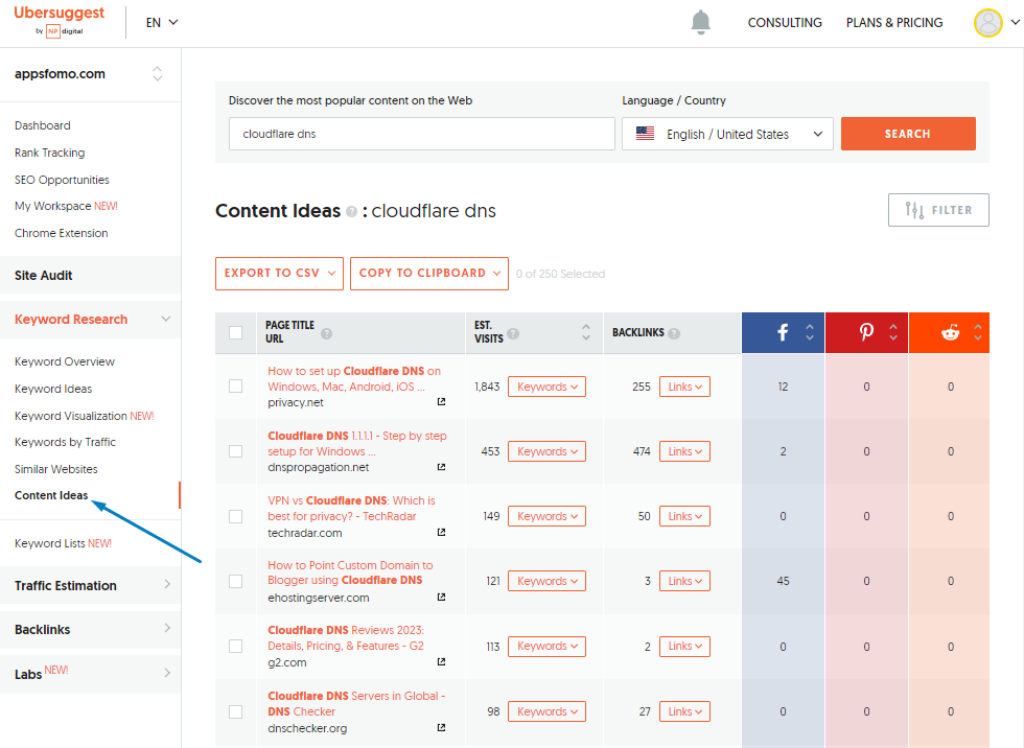Click the Ubersuggest logo
This screenshot has width=1024, height=748.
(x=59, y=20)
